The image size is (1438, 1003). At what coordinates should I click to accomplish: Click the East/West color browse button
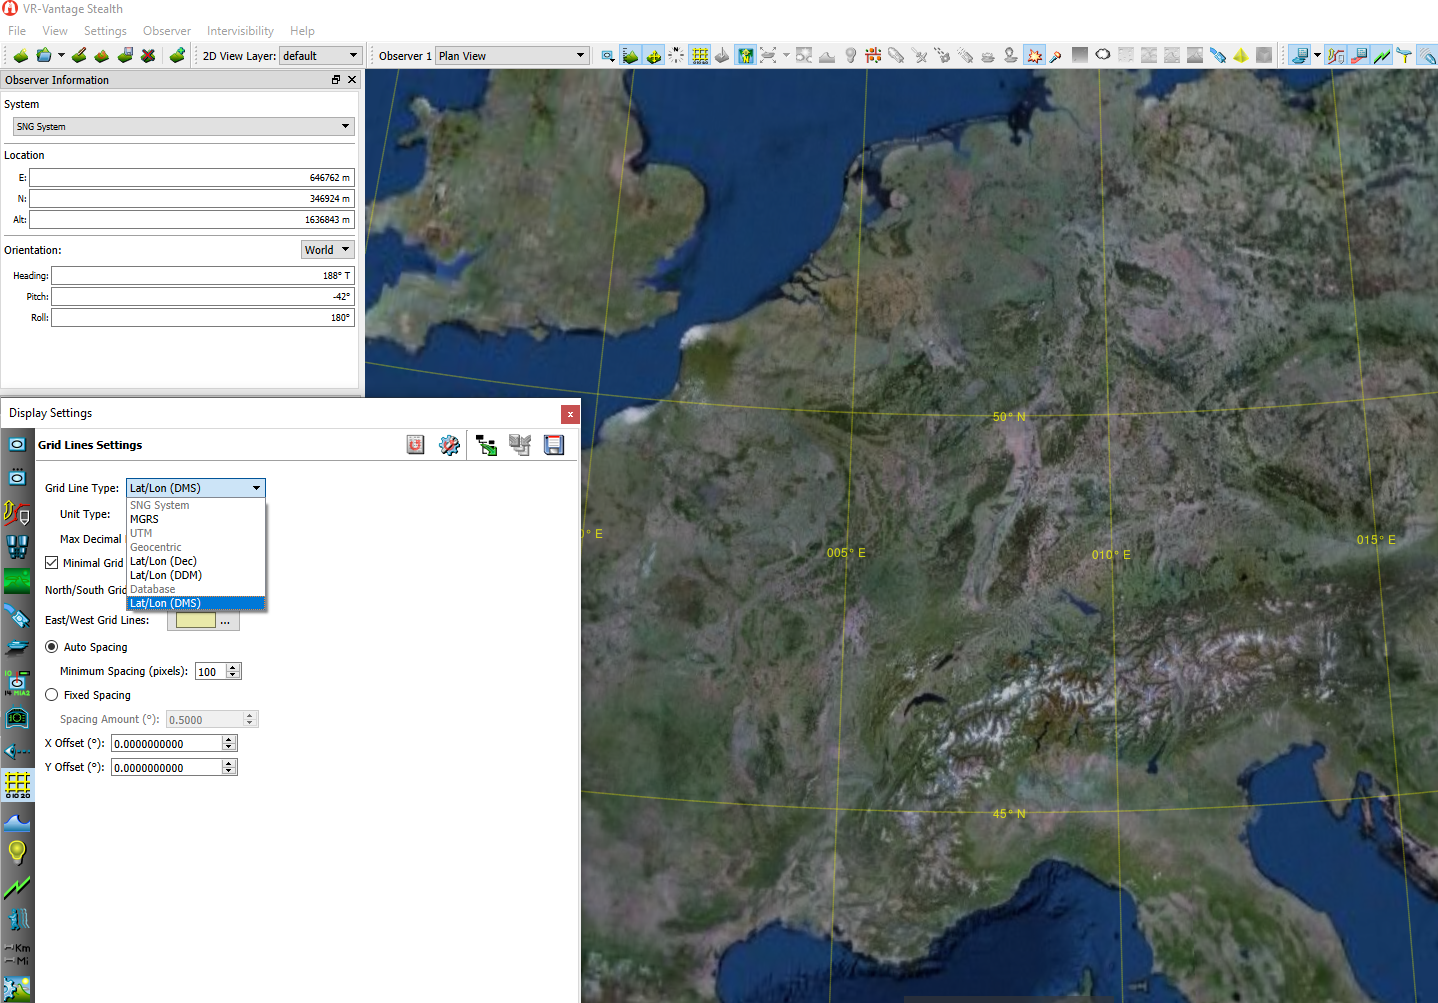click(x=225, y=621)
